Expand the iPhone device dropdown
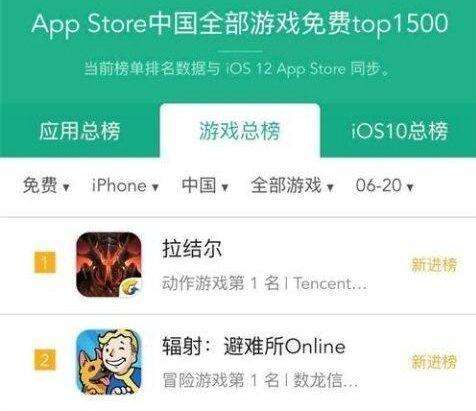Screen dimensions: 476x411 [125, 186]
